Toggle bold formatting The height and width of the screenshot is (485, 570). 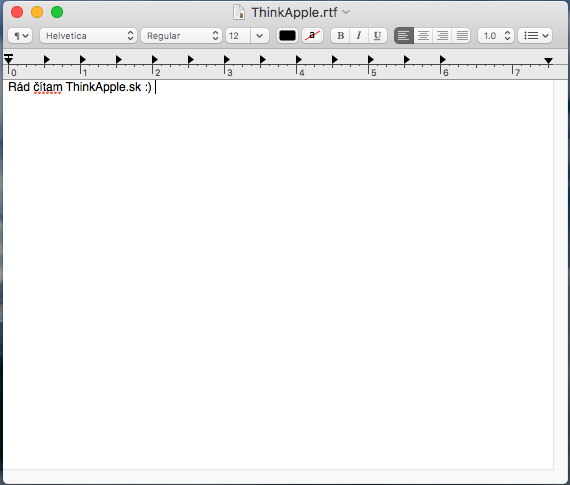(x=341, y=36)
